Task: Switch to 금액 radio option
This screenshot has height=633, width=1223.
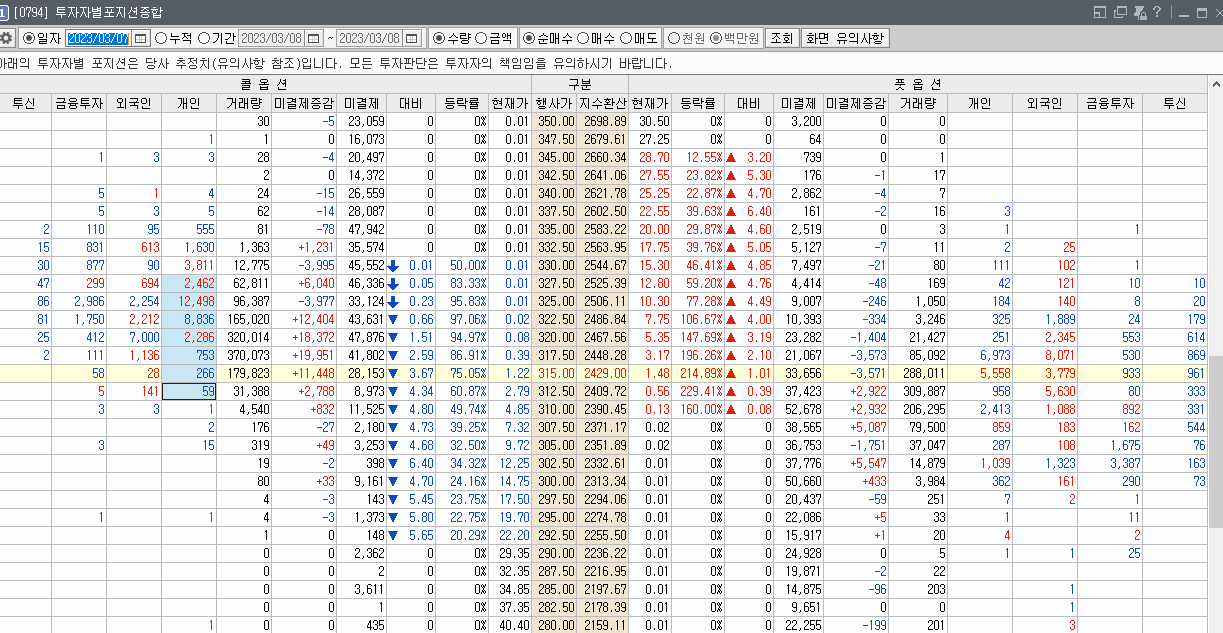Action: [480, 39]
